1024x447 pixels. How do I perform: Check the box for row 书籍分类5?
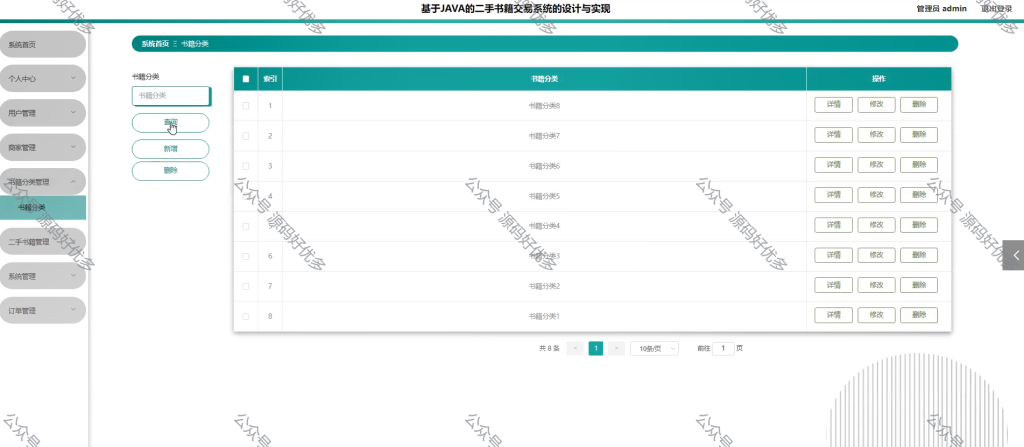coord(246,196)
